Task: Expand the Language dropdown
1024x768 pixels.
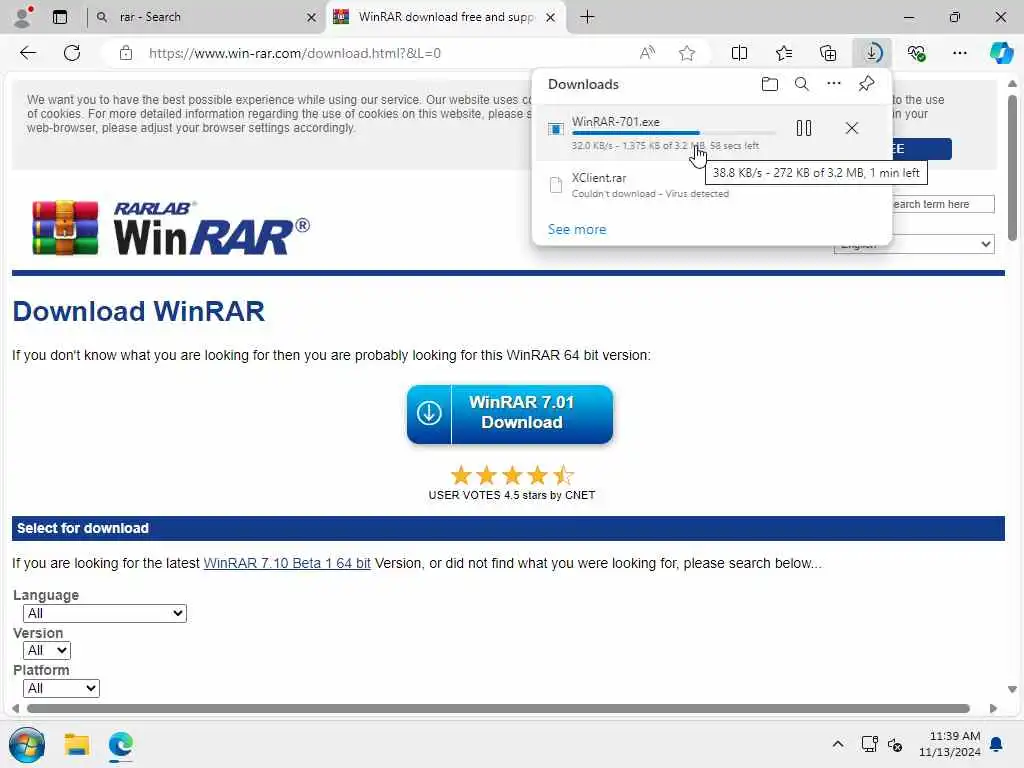Action: (104, 613)
